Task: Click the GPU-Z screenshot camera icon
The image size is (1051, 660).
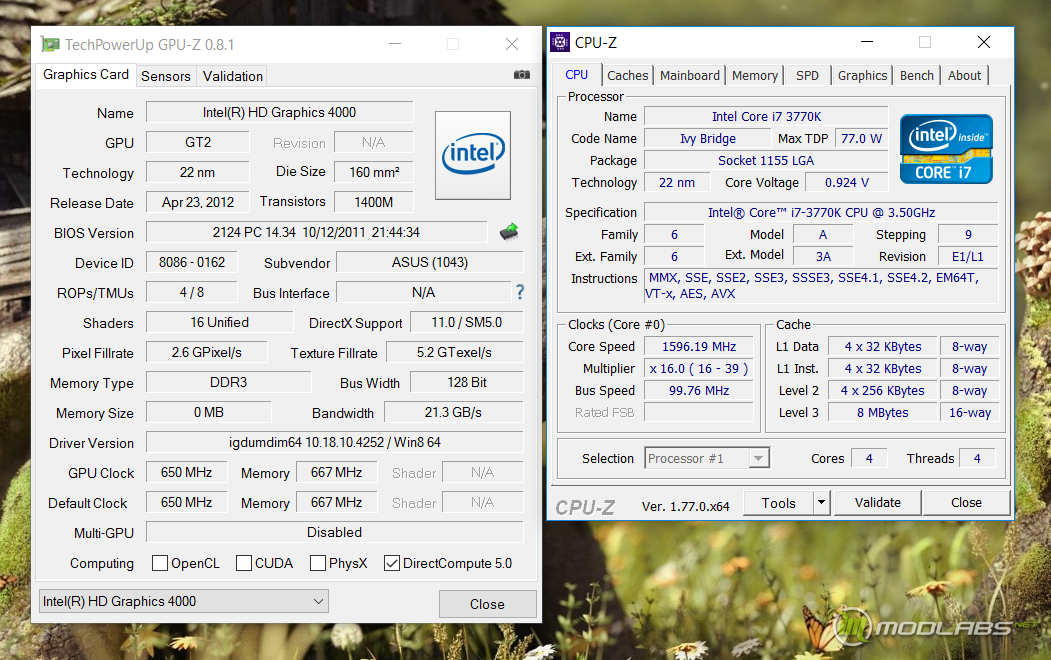Action: [x=521, y=75]
